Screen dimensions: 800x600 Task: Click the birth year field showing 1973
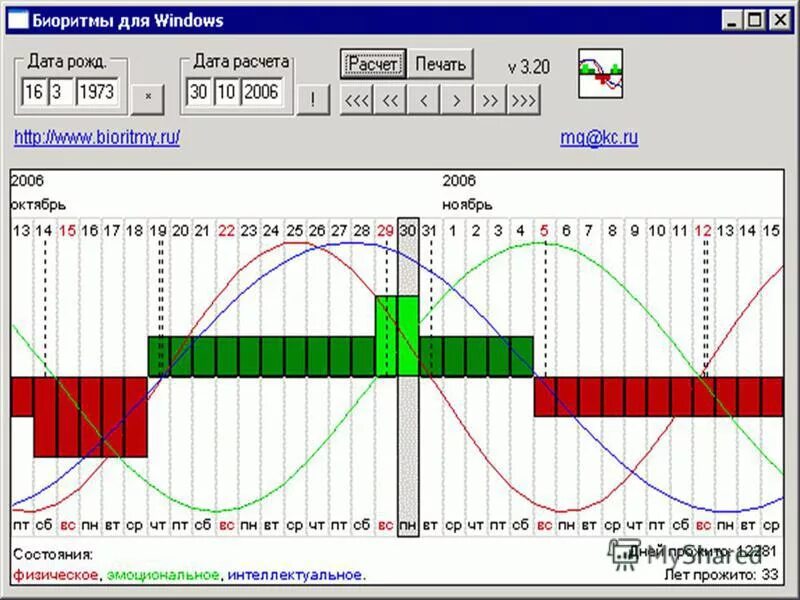pos(97,92)
